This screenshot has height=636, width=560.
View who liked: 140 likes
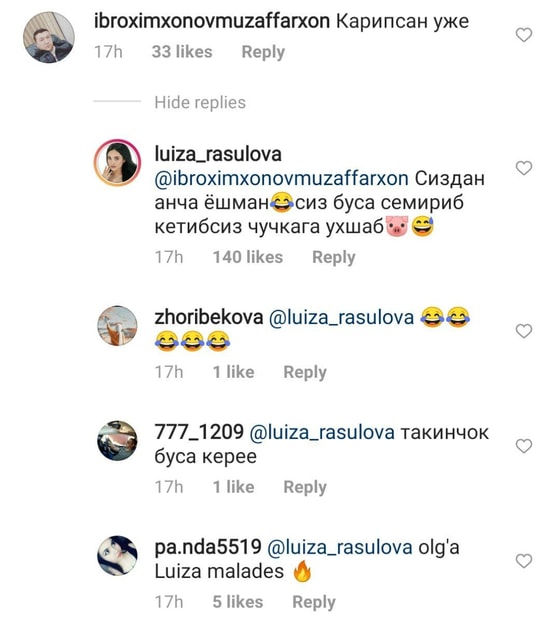point(248,257)
